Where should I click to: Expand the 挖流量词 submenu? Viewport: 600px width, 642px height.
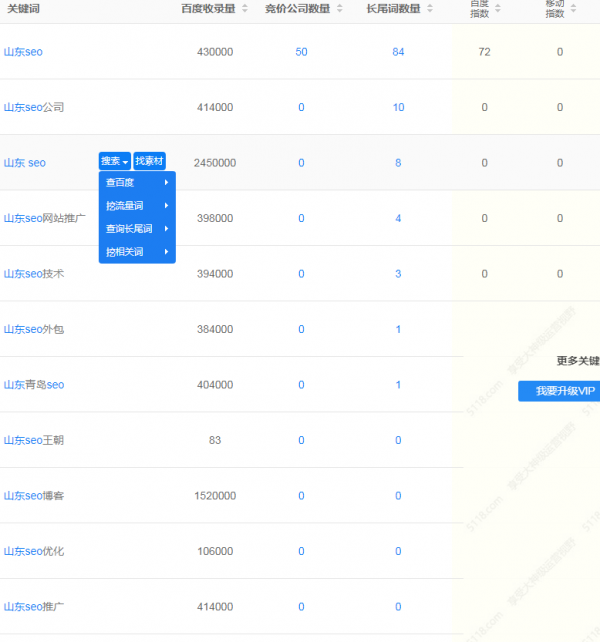point(137,206)
